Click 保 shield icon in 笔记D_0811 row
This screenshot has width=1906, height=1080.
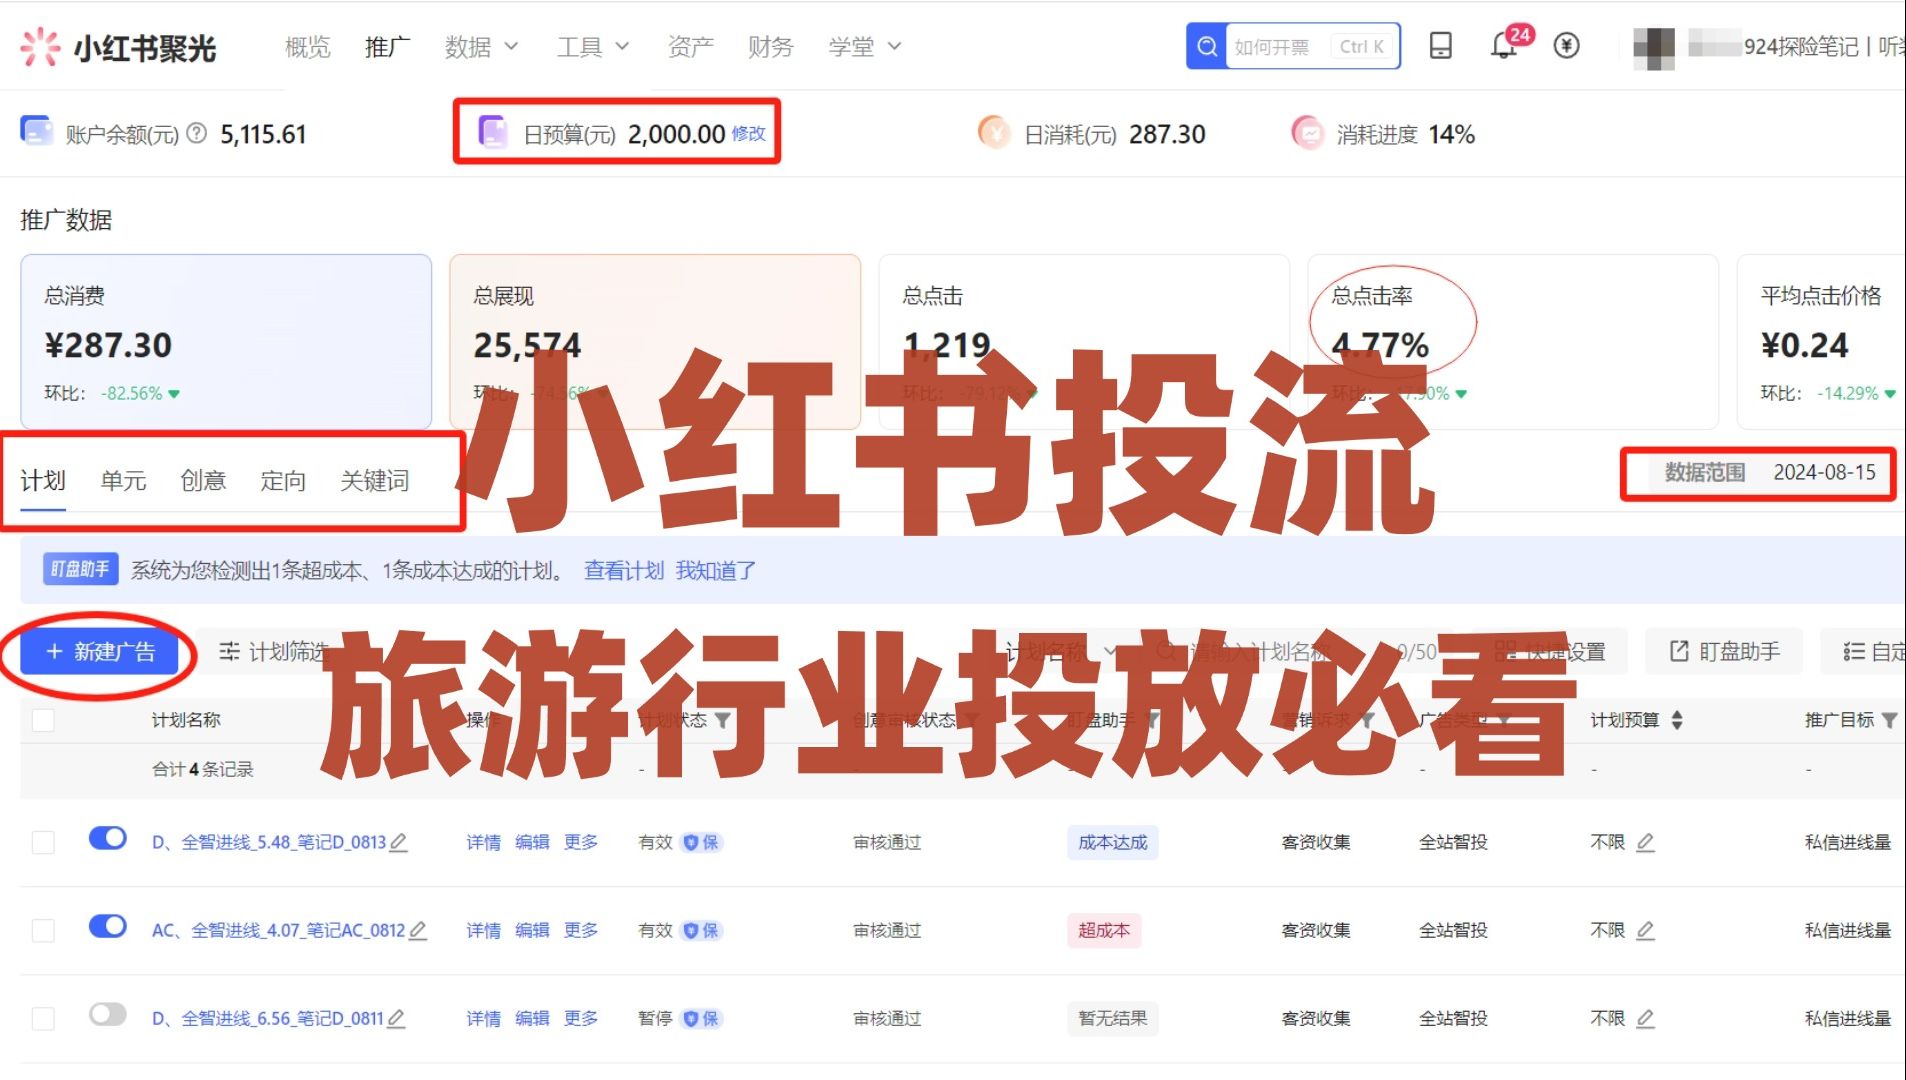(701, 1019)
